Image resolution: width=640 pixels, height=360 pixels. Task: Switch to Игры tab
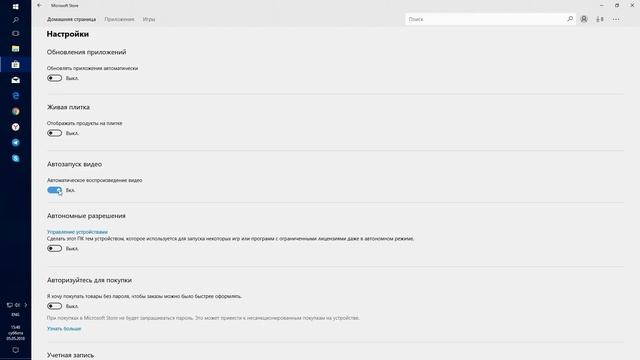(x=149, y=19)
